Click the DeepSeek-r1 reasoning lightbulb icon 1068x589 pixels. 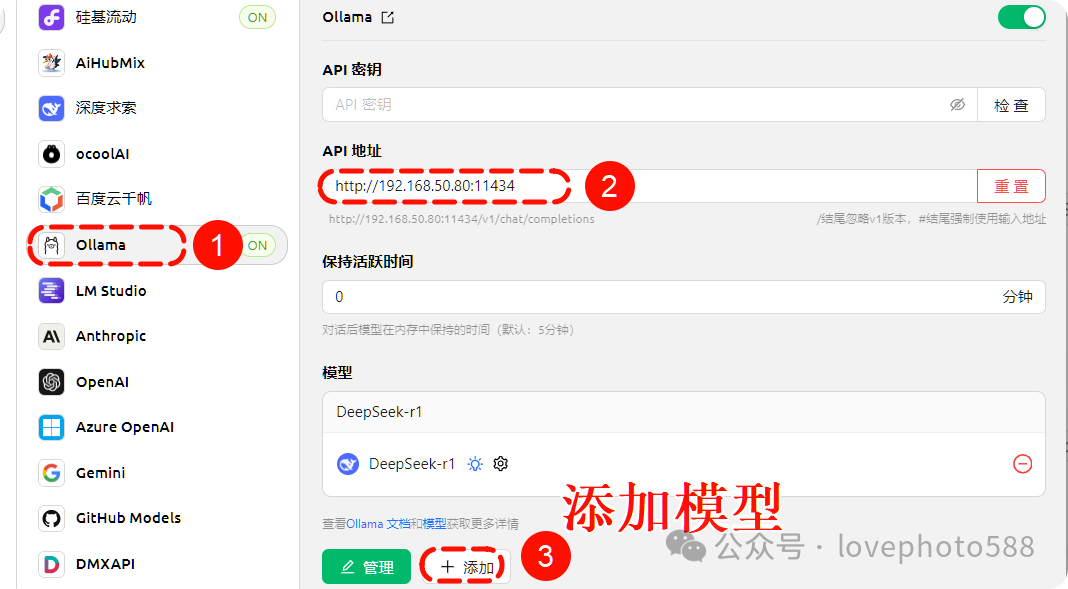click(x=475, y=464)
